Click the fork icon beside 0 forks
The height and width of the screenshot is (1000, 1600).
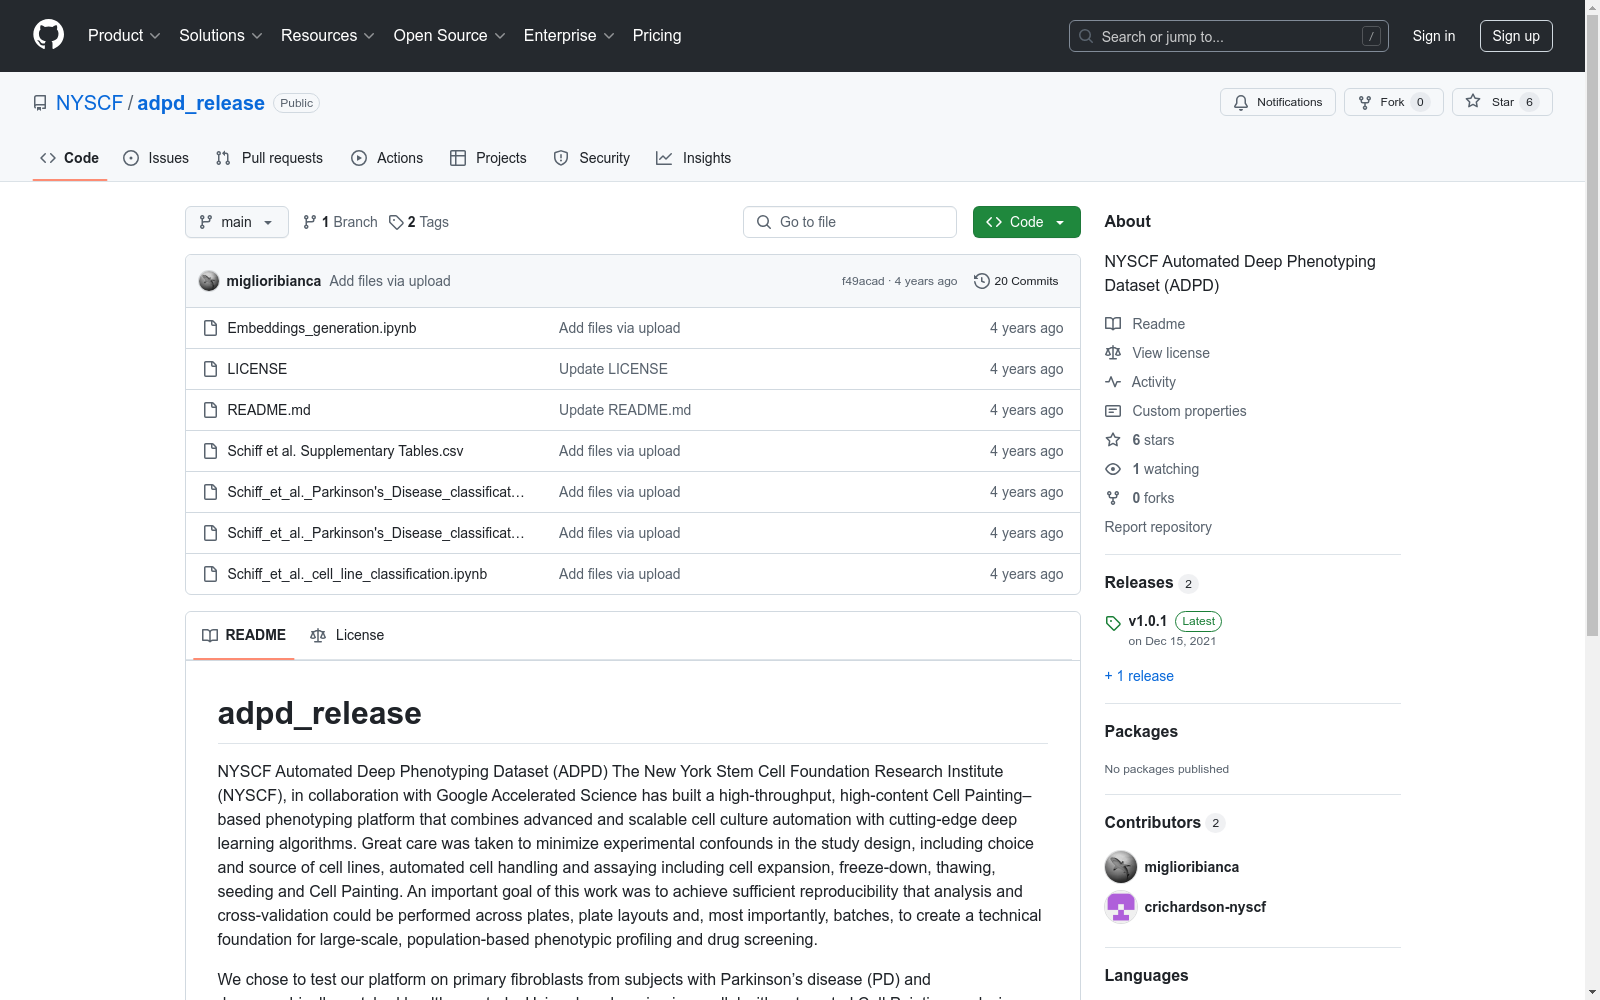pos(1113,498)
